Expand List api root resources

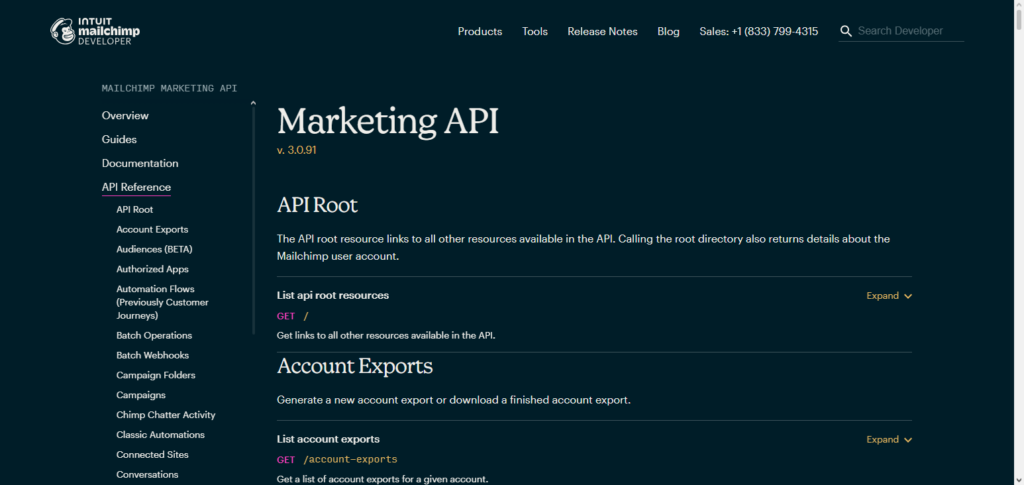pos(889,296)
